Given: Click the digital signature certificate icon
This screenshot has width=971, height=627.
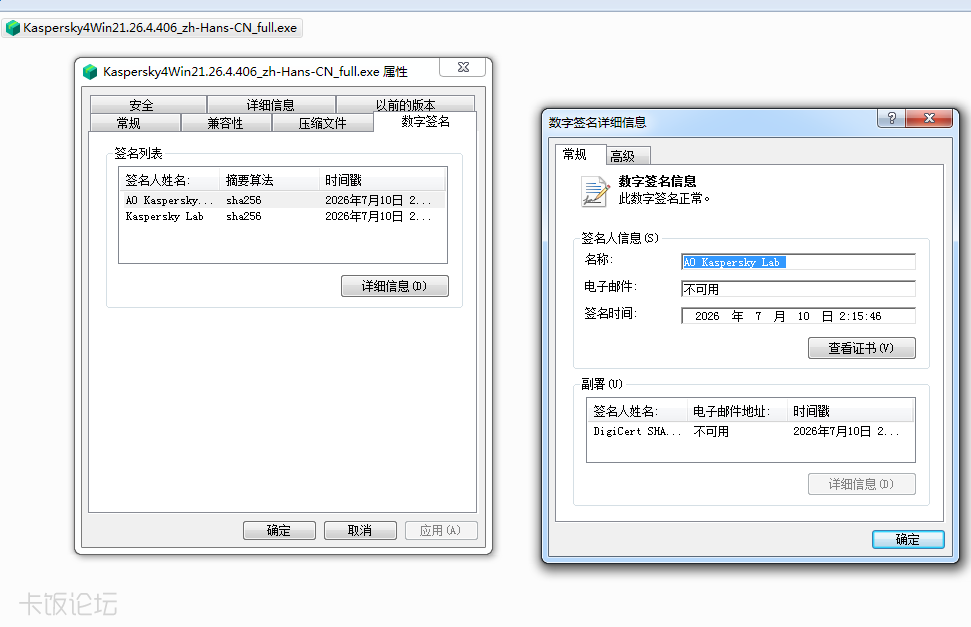Looking at the screenshot, I should pos(594,191).
